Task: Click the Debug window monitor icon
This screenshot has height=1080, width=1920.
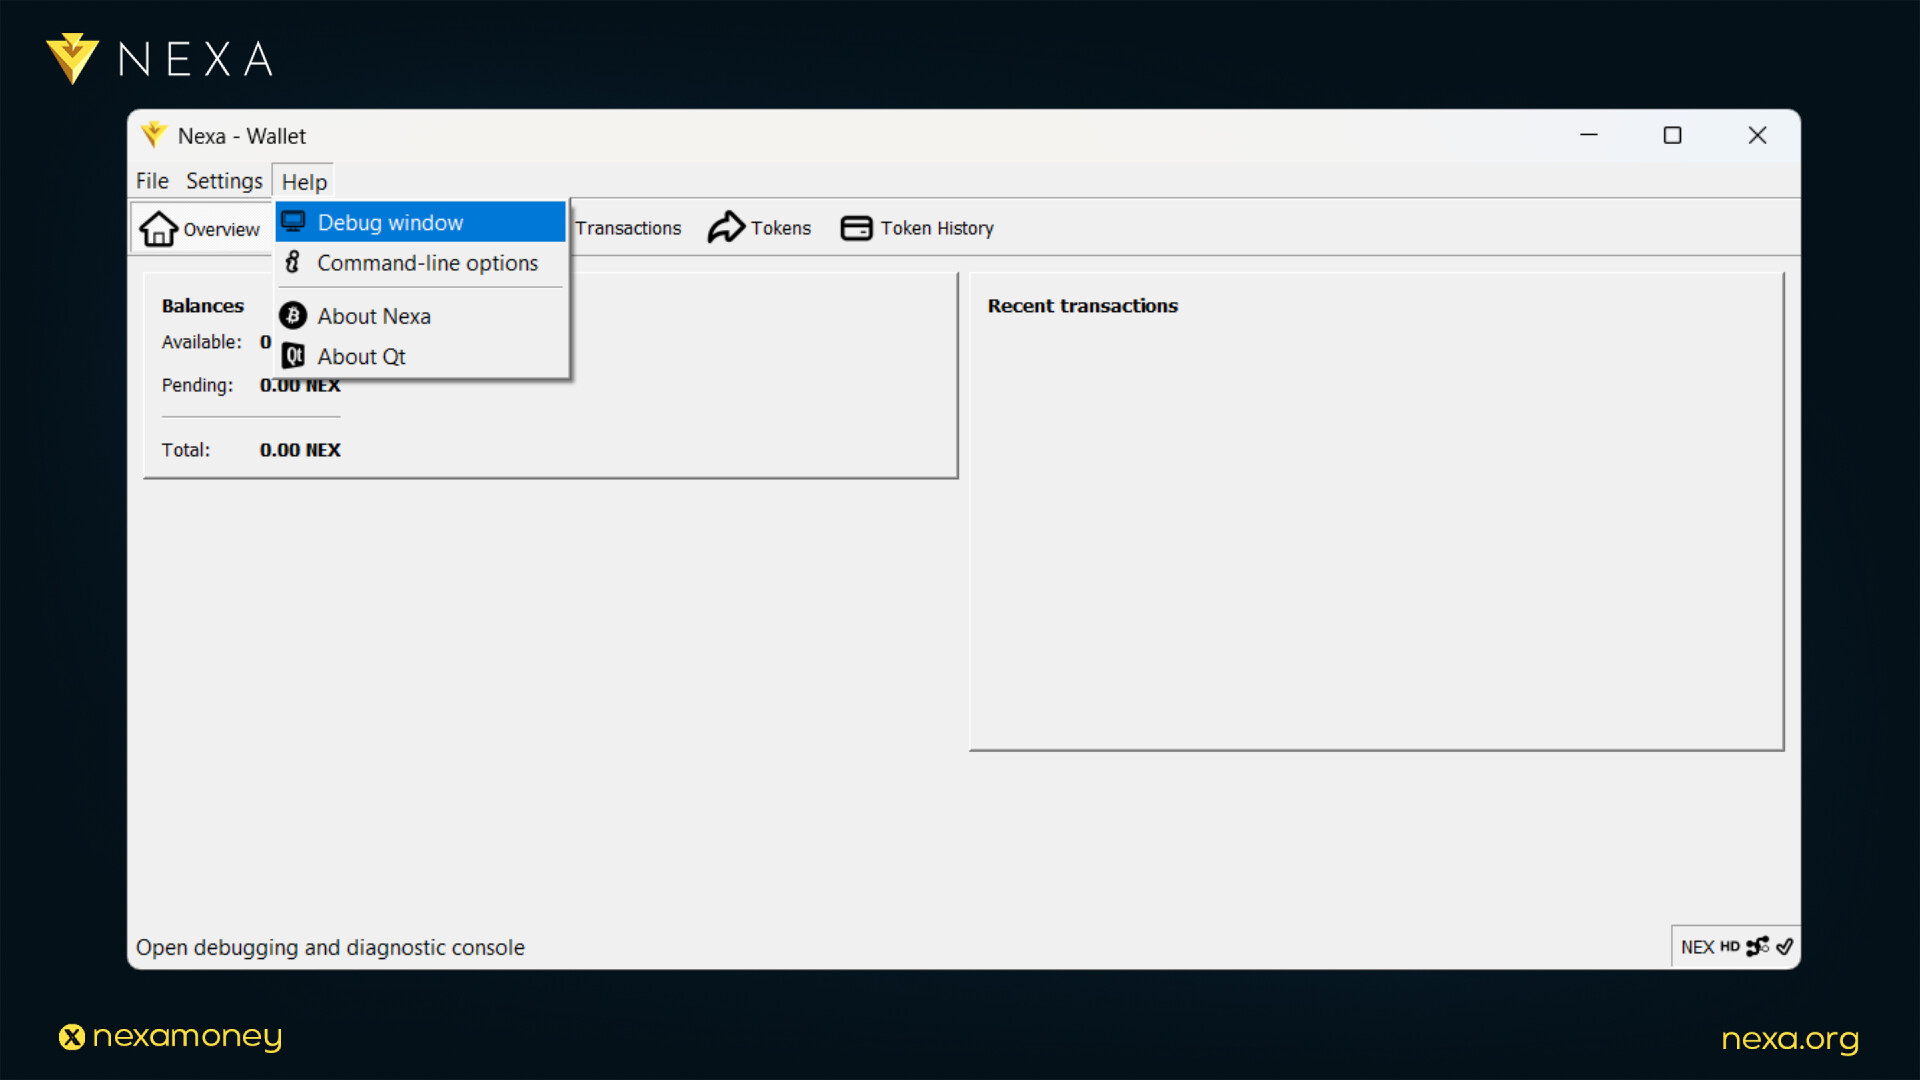Action: [x=293, y=221]
